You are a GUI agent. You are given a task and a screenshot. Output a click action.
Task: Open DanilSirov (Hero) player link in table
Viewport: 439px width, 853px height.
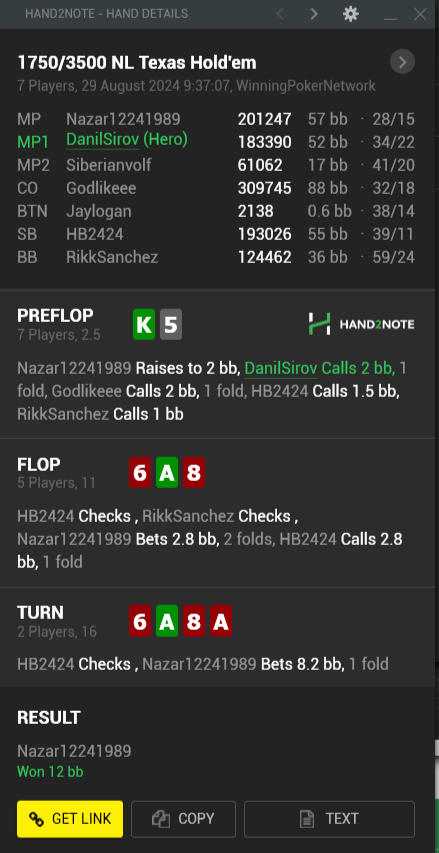pyautogui.click(x=127, y=140)
